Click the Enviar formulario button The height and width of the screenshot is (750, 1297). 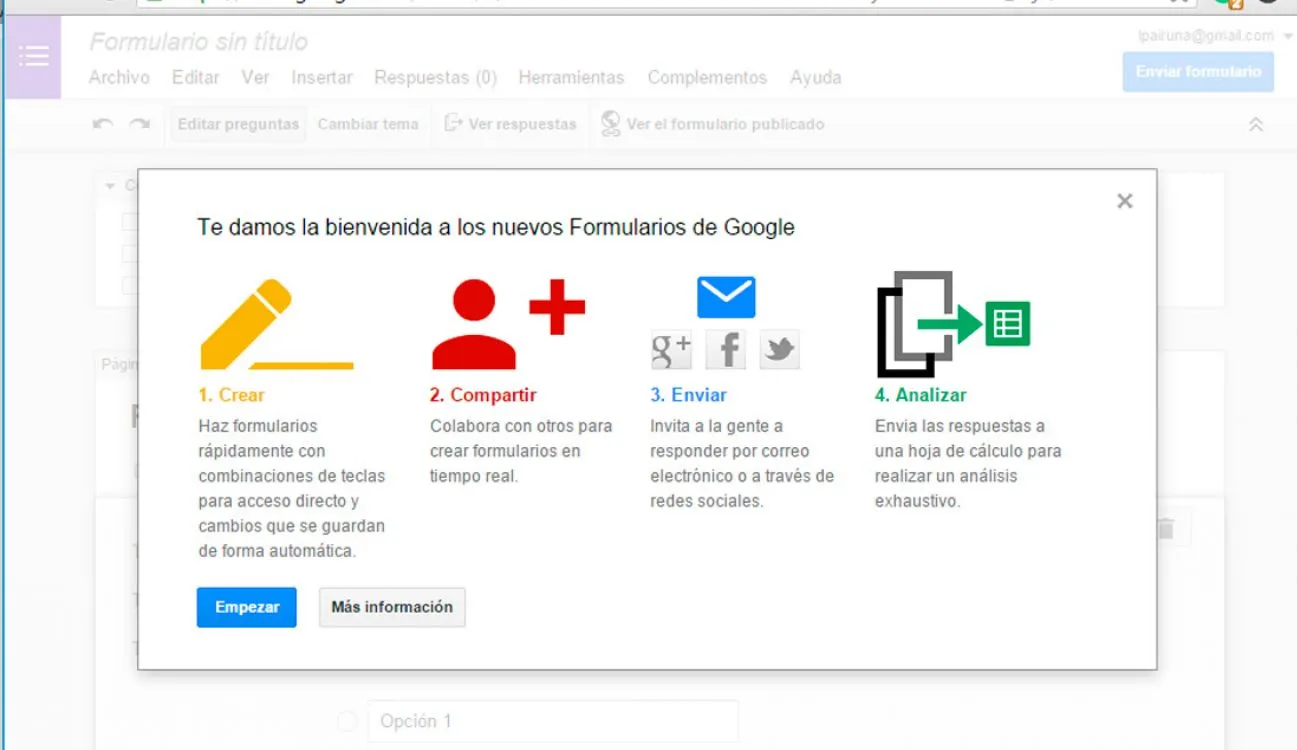[1198, 72]
